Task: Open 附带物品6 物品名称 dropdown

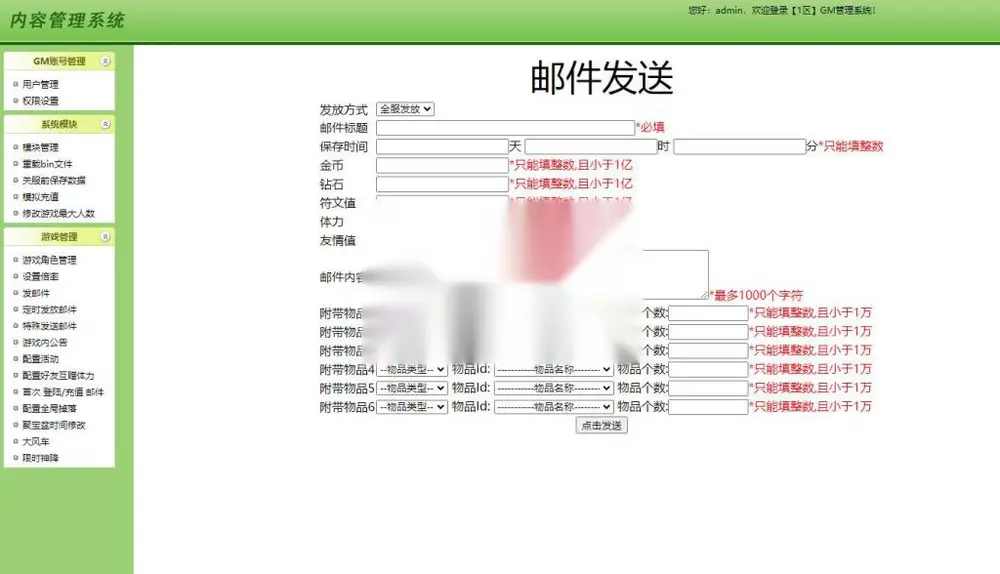Action: 554,406
